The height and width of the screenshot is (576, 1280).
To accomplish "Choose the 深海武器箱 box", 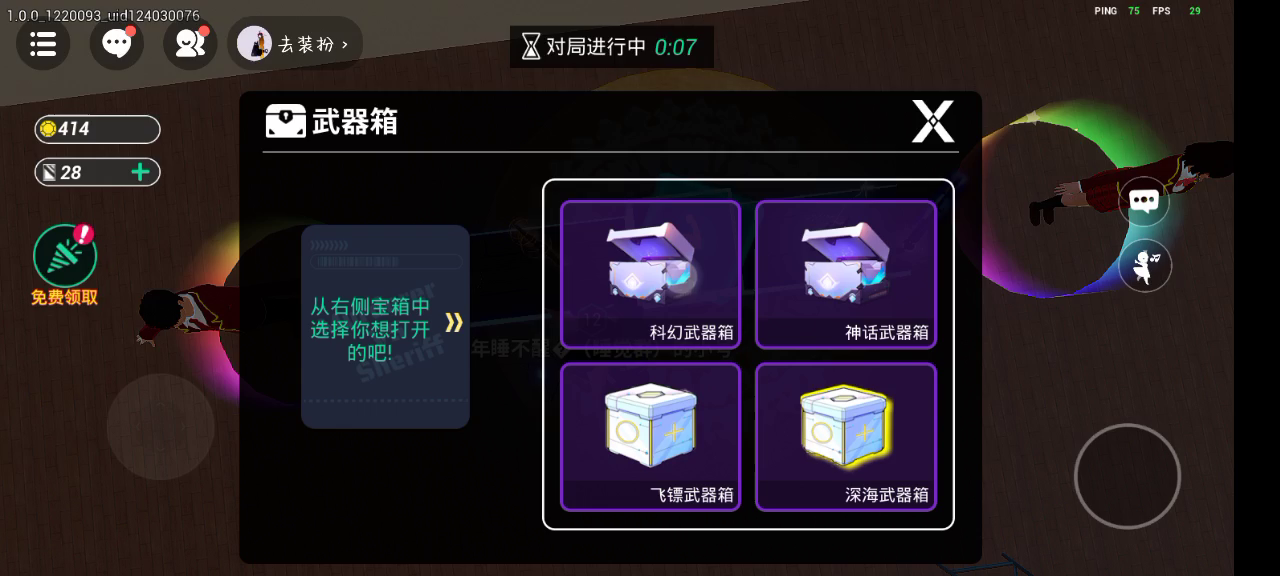I will tap(846, 437).
